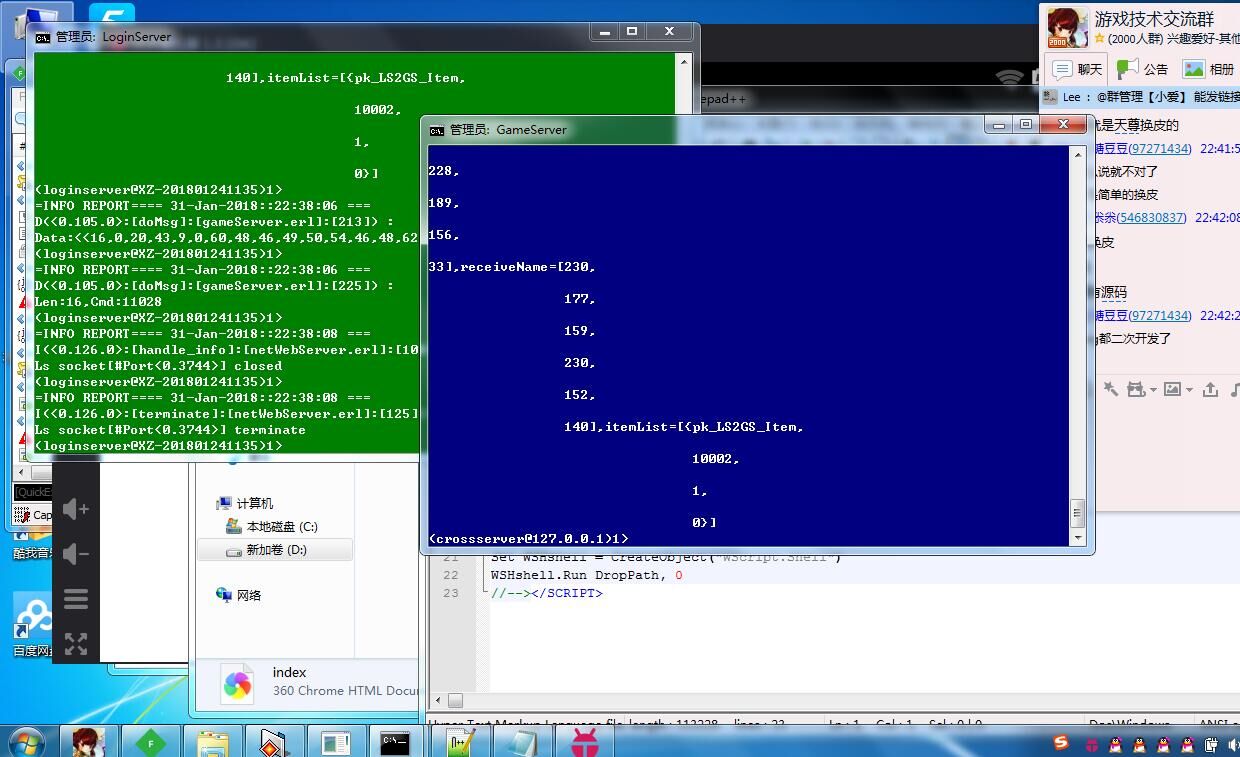Screen dimensions: 1240x757
Task: Open the red bug application in taskbar
Action: coord(584,742)
